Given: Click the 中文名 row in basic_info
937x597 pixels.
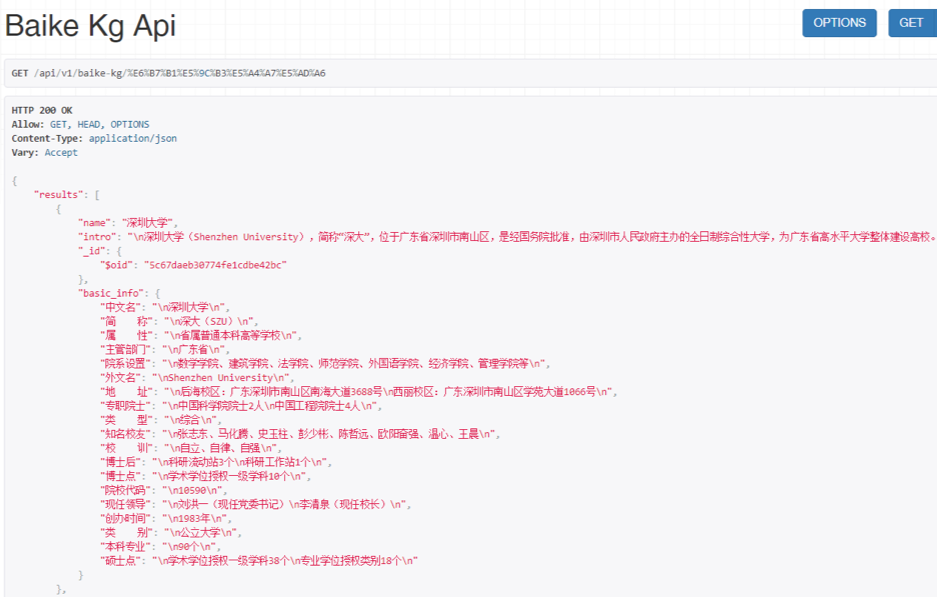Looking at the screenshot, I should point(165,307).
